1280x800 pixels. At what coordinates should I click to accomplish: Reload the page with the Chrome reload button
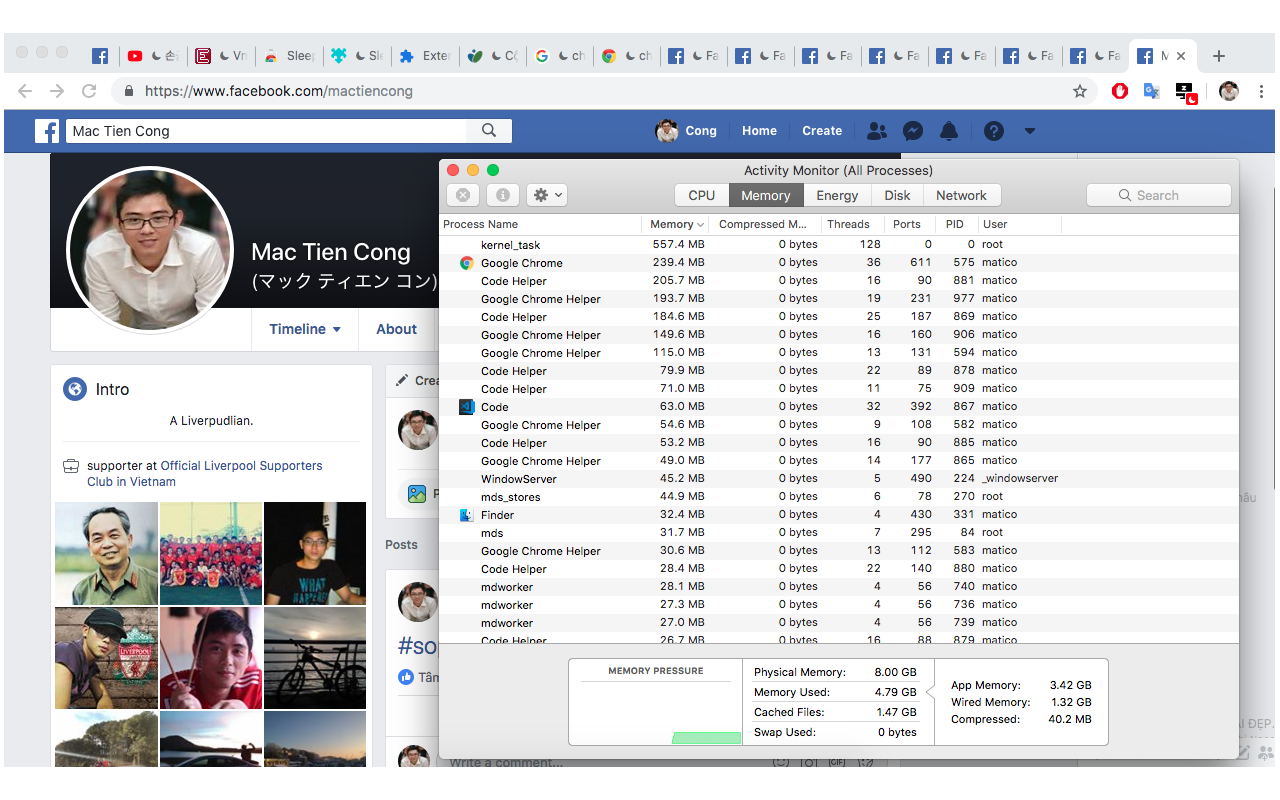click(89, 91)
